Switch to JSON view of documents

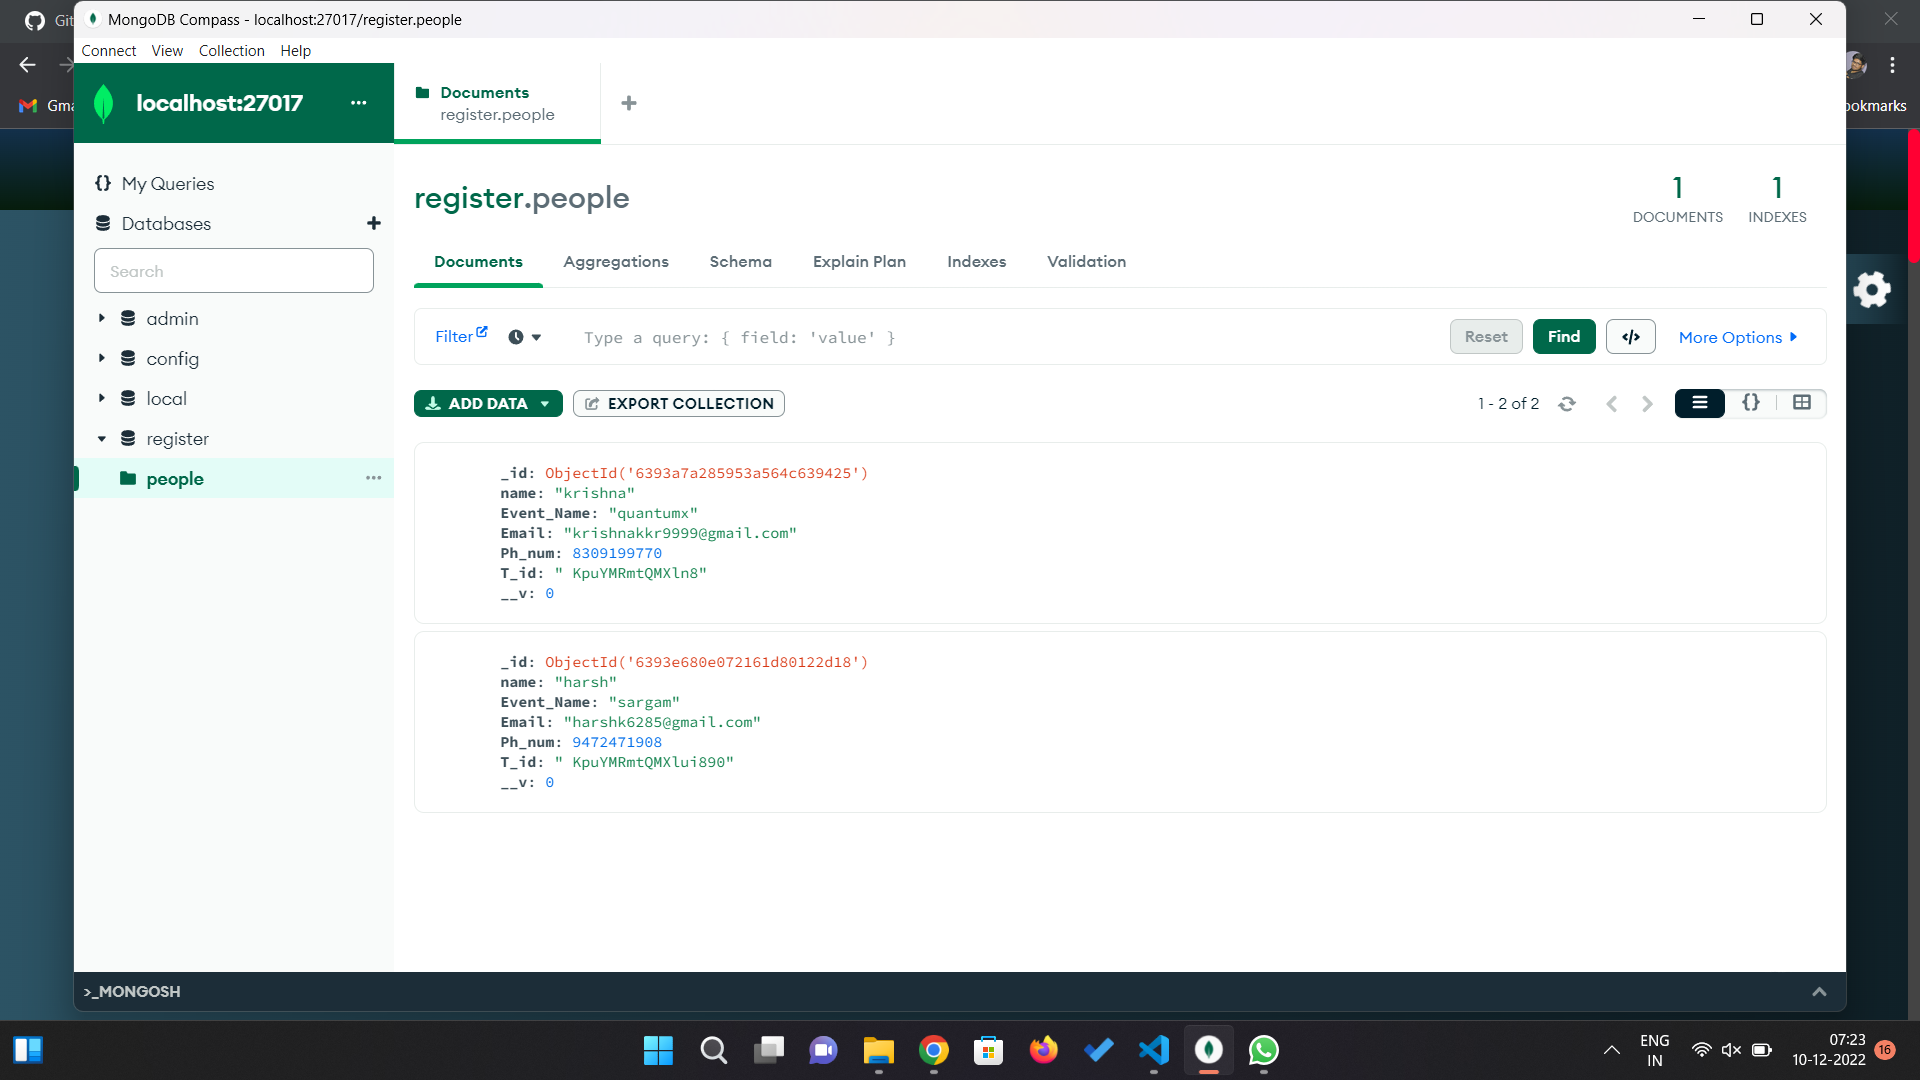(x=1751, y=402)
